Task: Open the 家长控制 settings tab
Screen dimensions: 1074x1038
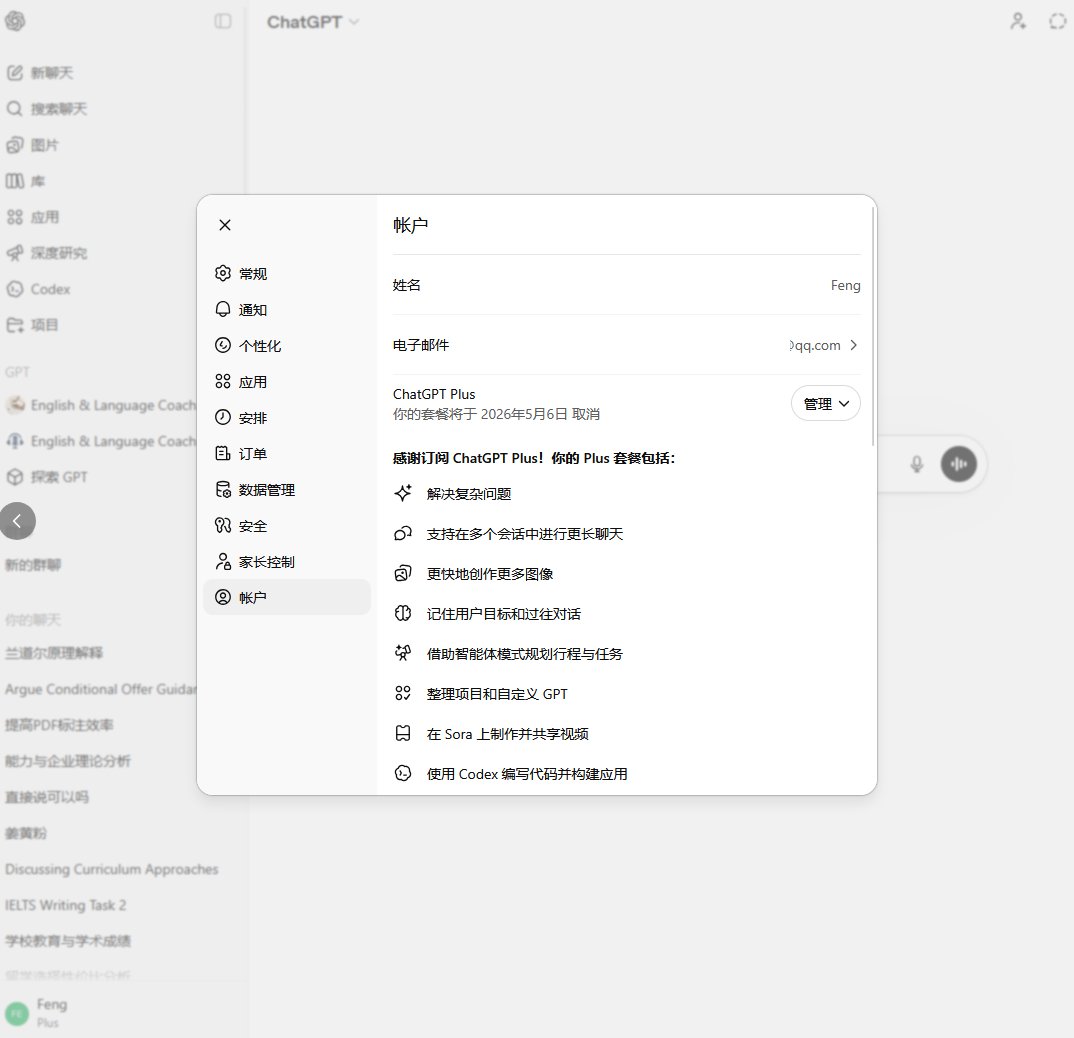Action: click(x=287, y=562)
